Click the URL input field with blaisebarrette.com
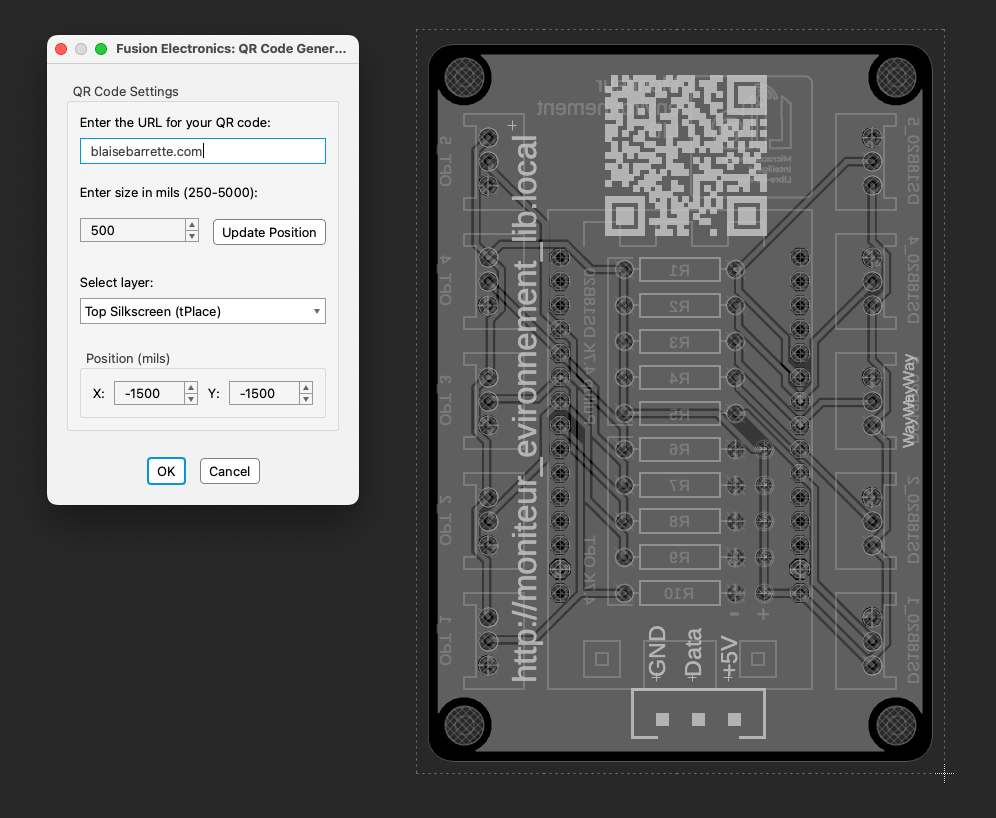 coord(203,151)
